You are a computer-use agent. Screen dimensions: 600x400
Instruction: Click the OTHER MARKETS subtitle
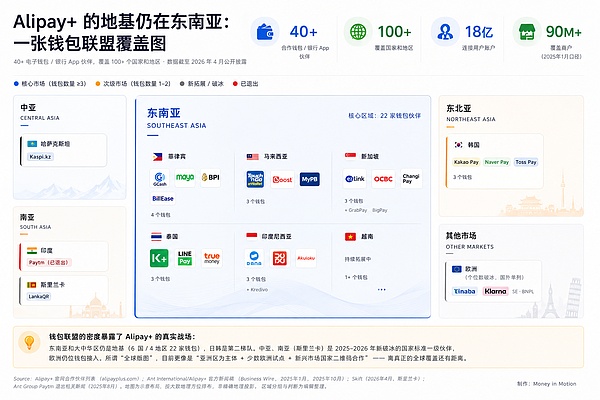tap(470, 247)
